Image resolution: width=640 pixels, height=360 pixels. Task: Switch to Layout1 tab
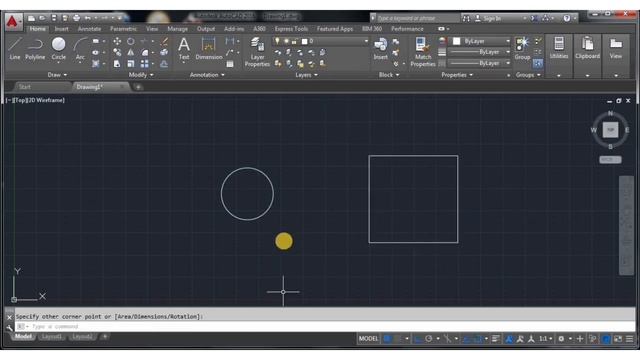tap(51, 337)
